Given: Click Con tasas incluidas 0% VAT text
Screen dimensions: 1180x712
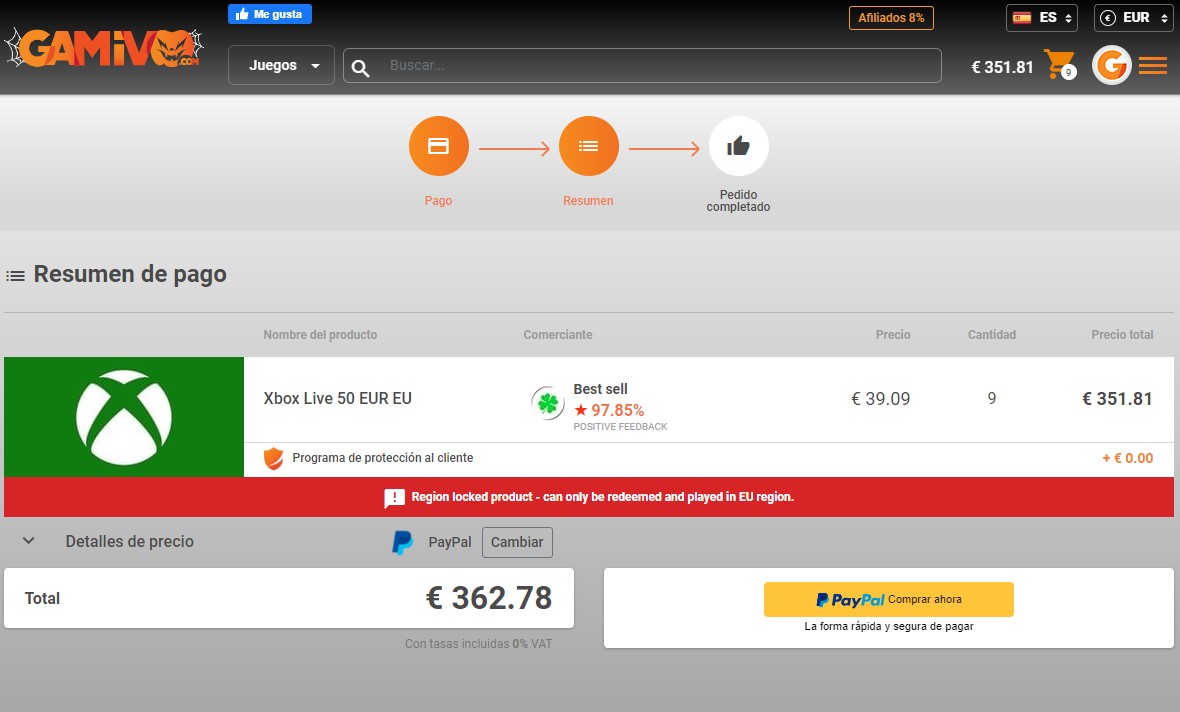Looking at the screenshot, I should [x=479, y=644].
